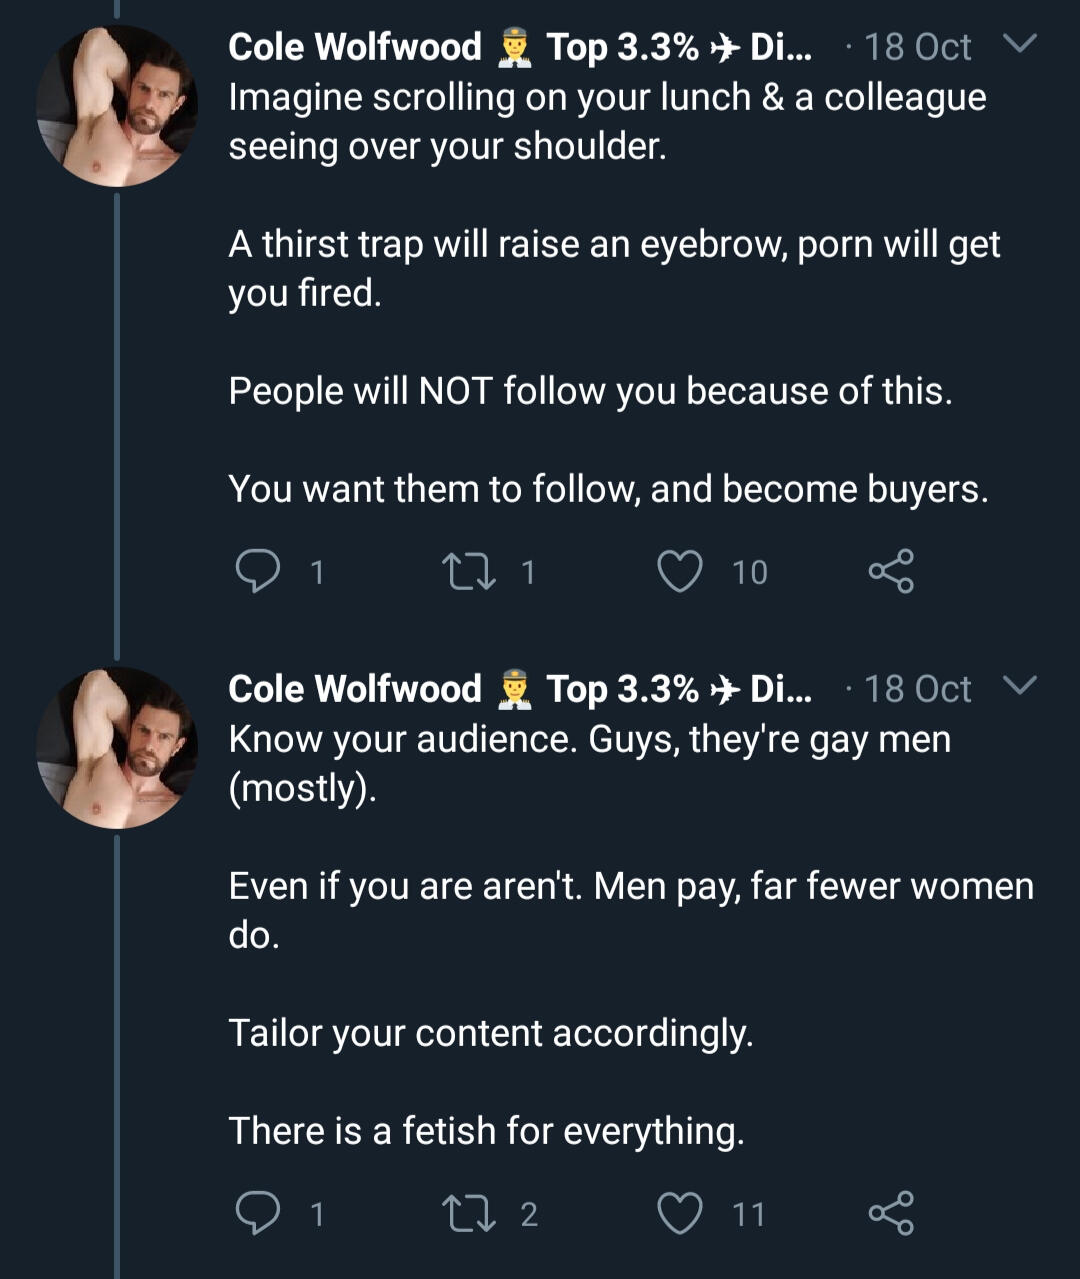Image resolution: width=1080 pixels, height=1279 pixels.
Task: Click Cole Wolfwood name on second tweet
Action: click(355, 689)
